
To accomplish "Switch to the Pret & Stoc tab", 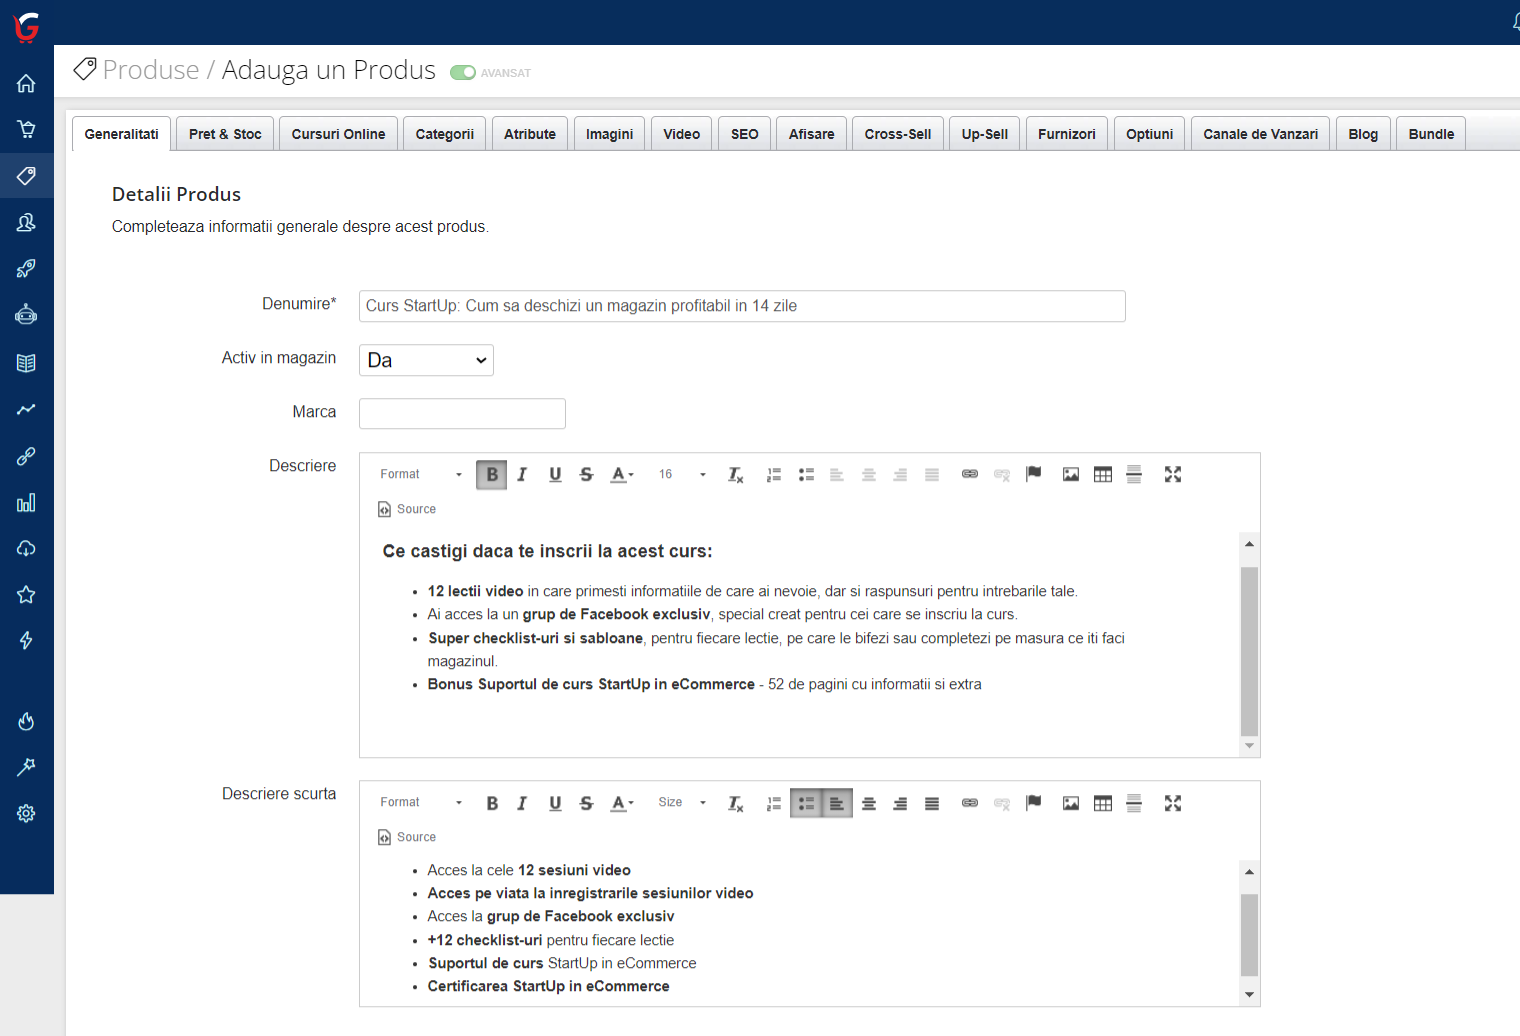I will [225, 134].
